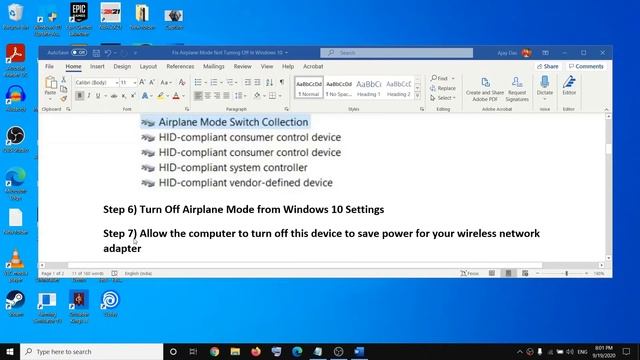Click Create and Share Adobe PDF
This screenshot has width=640, height=360.
pyautogui.click(x=484, y=89)
